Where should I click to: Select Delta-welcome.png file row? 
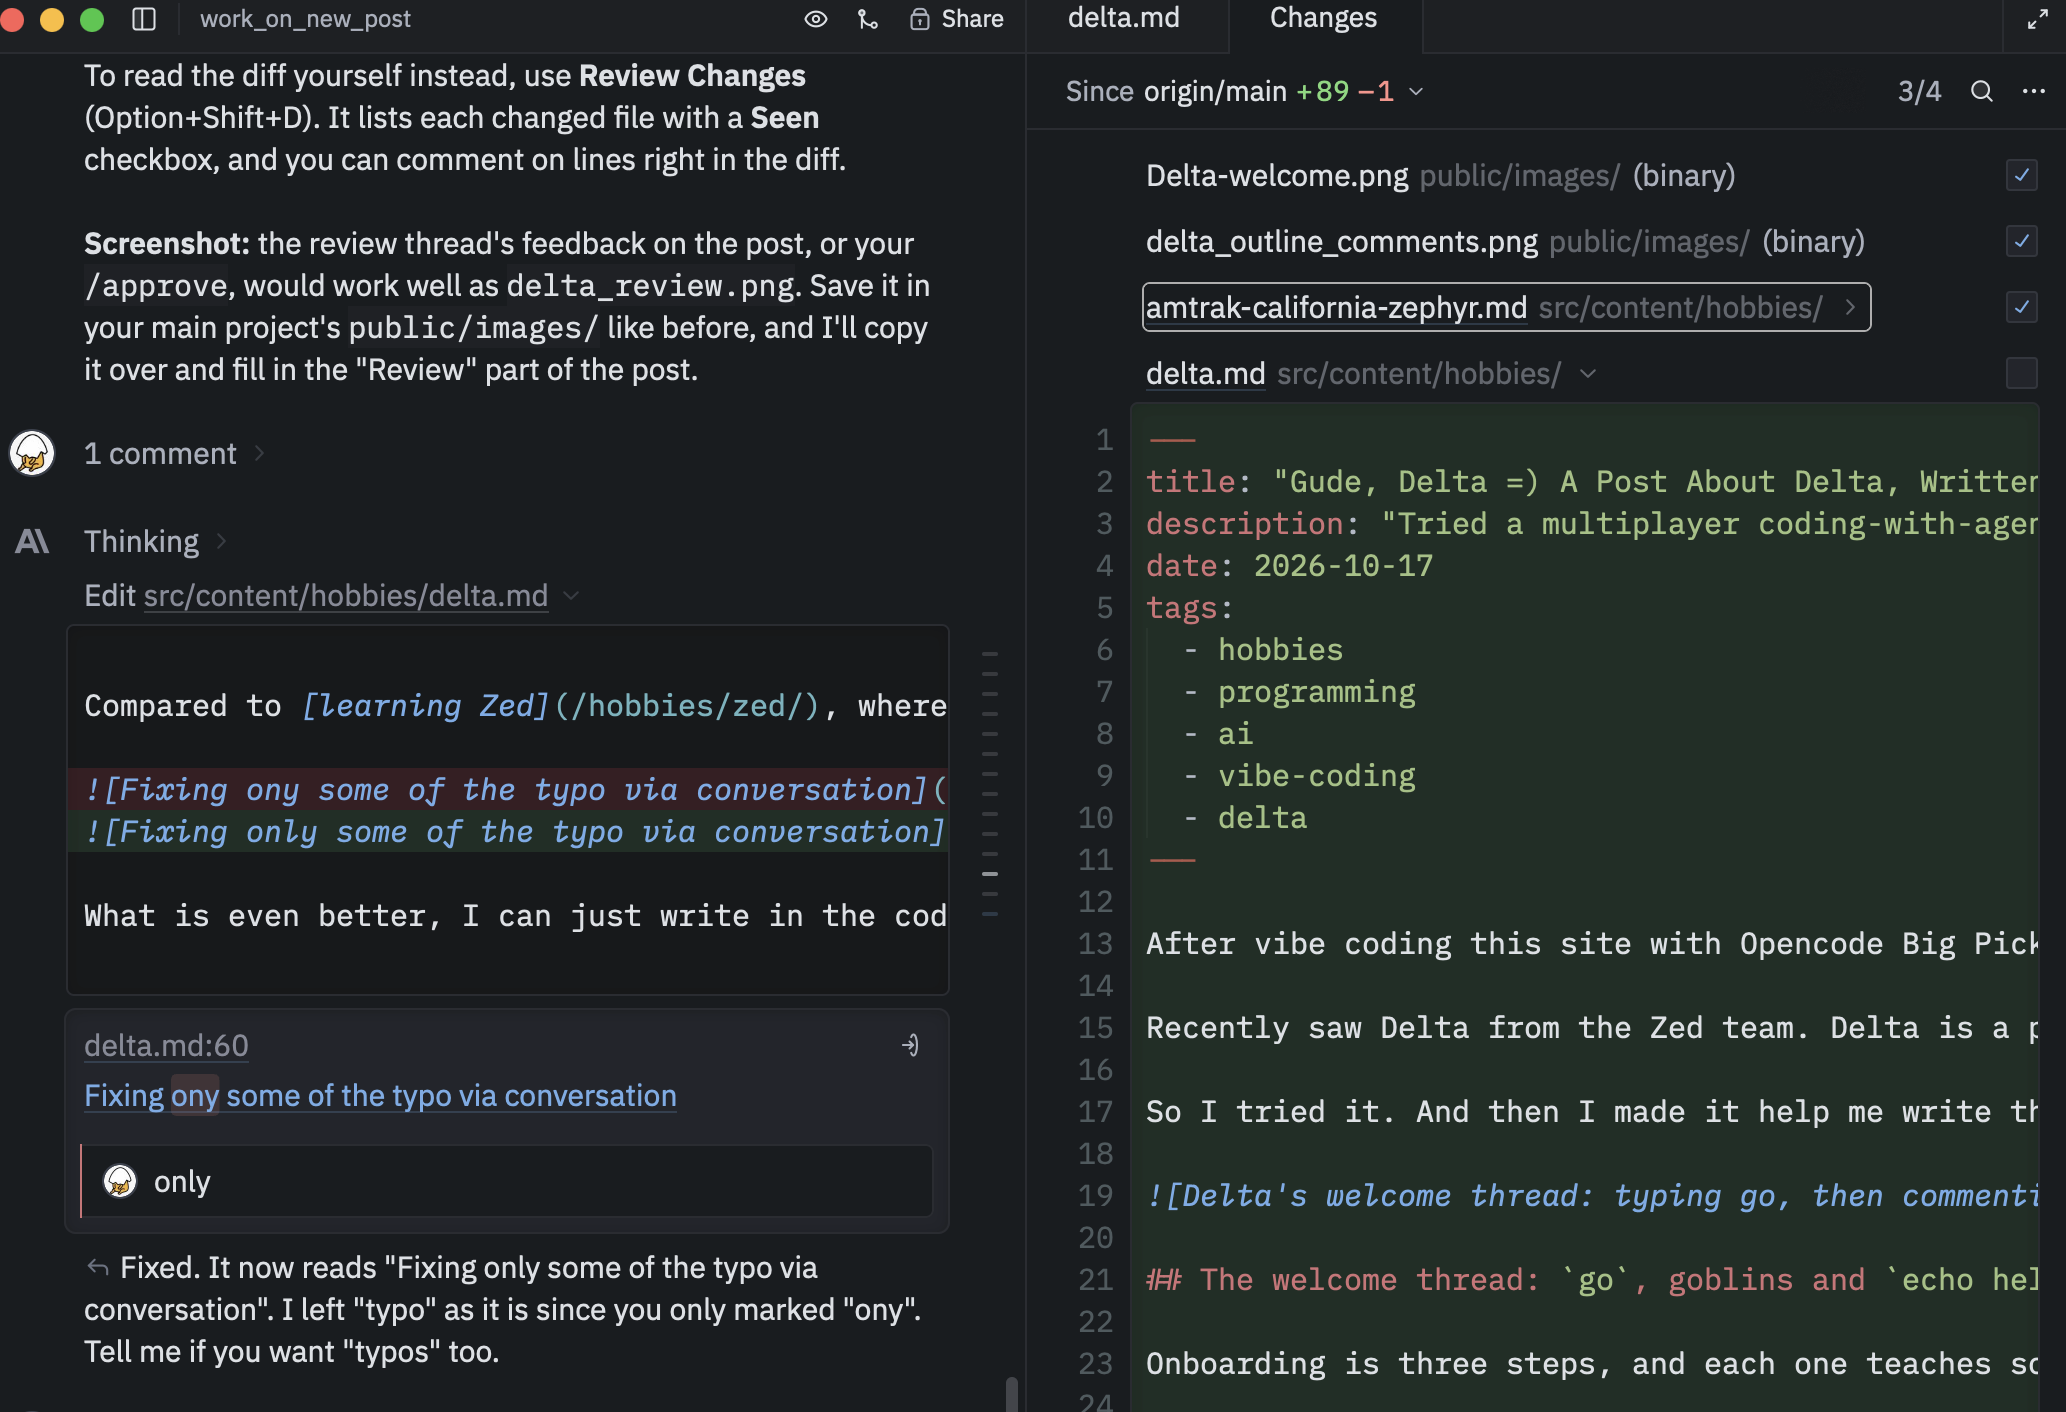tap(1440, 176)
